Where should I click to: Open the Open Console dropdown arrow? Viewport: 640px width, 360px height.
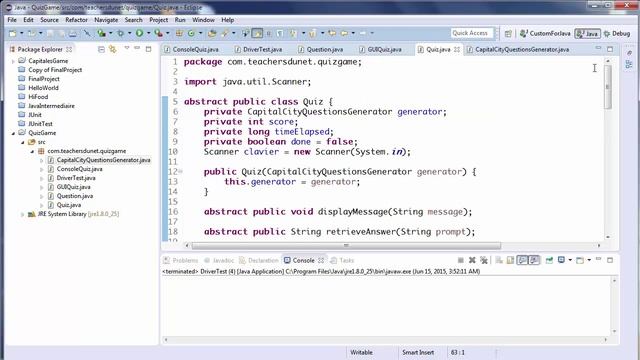589,260
